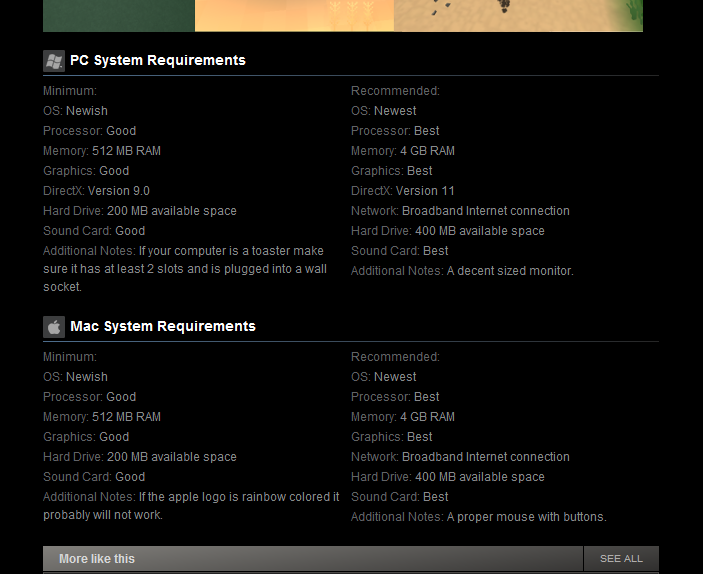
Task: Click the PC System Requirements heading
Action: click(x=158, y=61)
